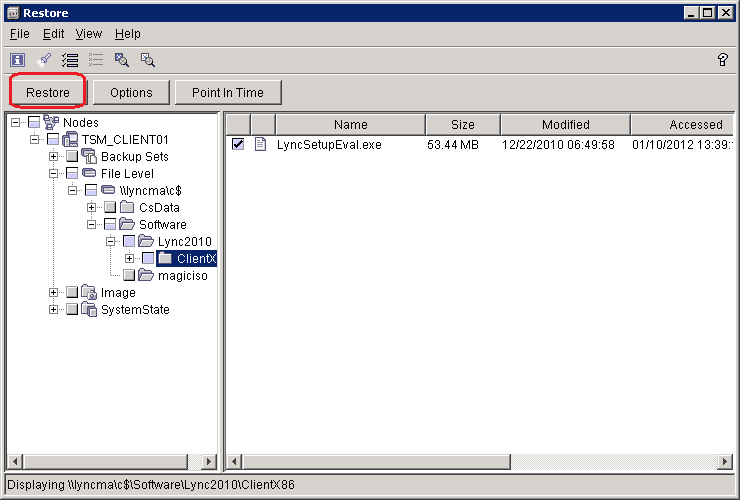Check the magiciso folder checkbox

(x=129, y=276)
